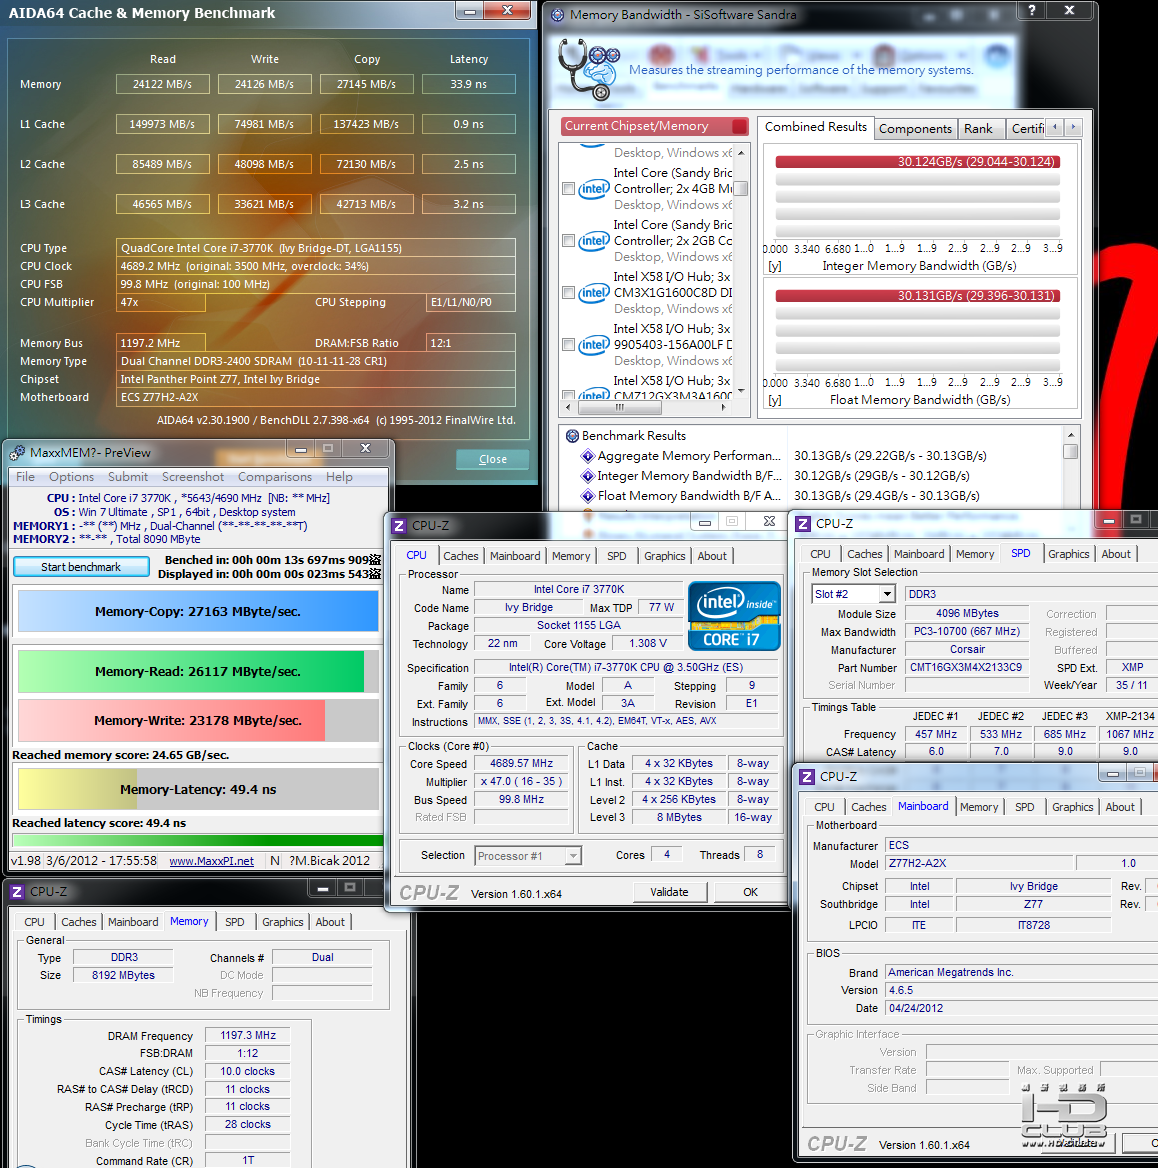Open the Caches tab in the CPU-Z processor window
Screen dimensions: 1158x1168
click(460, 556)
